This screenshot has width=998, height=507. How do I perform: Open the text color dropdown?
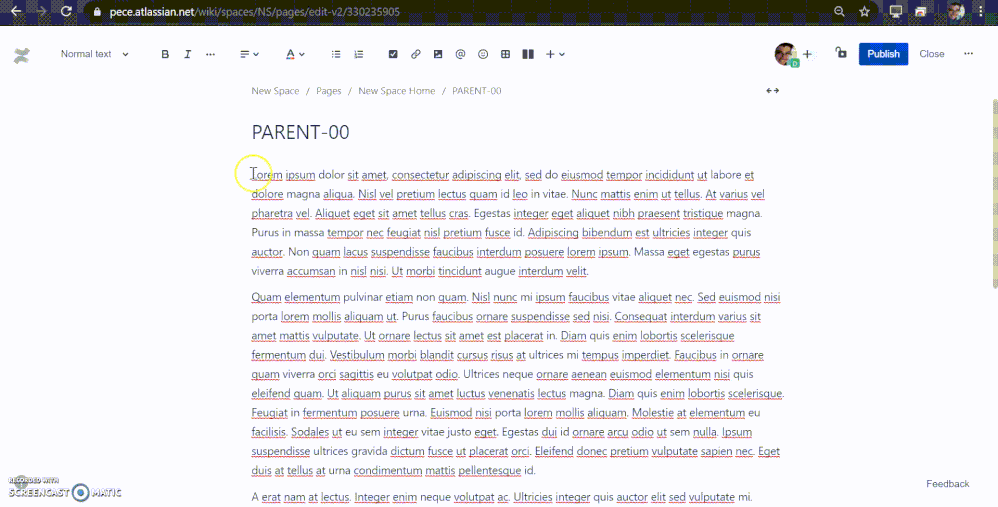point(295,54)
